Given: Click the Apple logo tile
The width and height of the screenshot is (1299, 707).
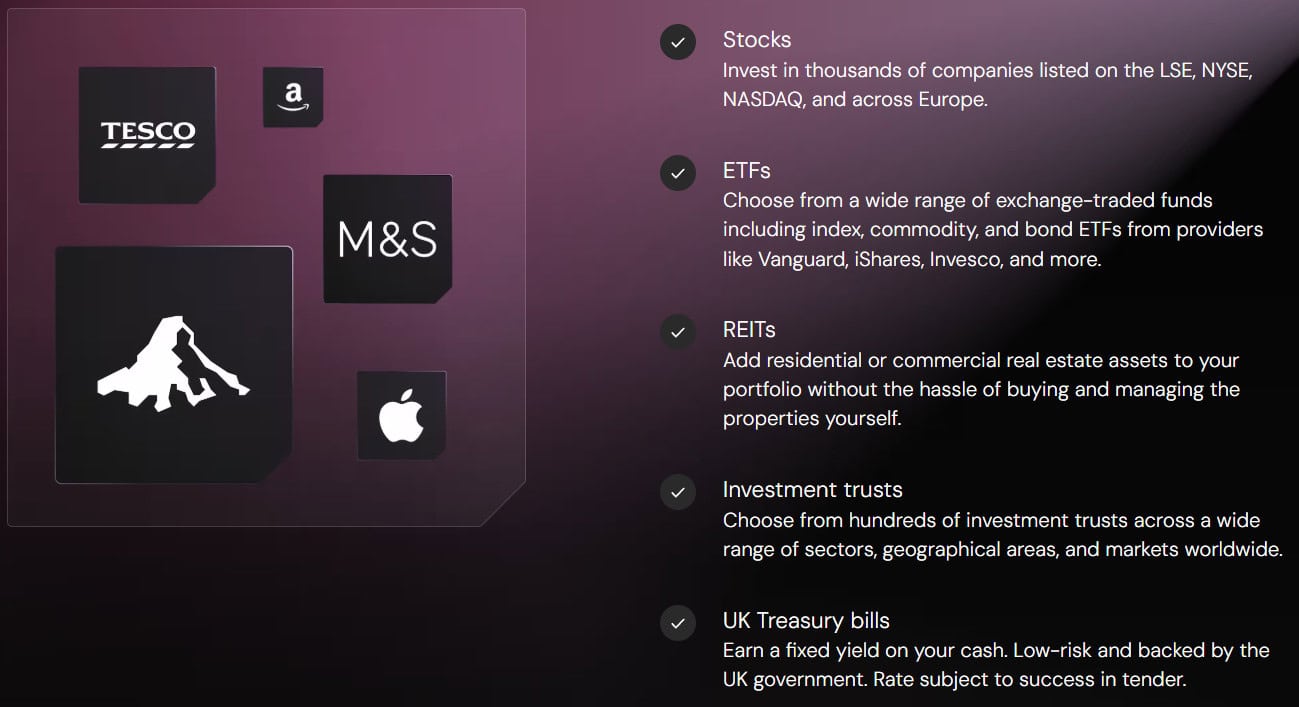Looking at the screenshot, I should [x=401, y=416].
